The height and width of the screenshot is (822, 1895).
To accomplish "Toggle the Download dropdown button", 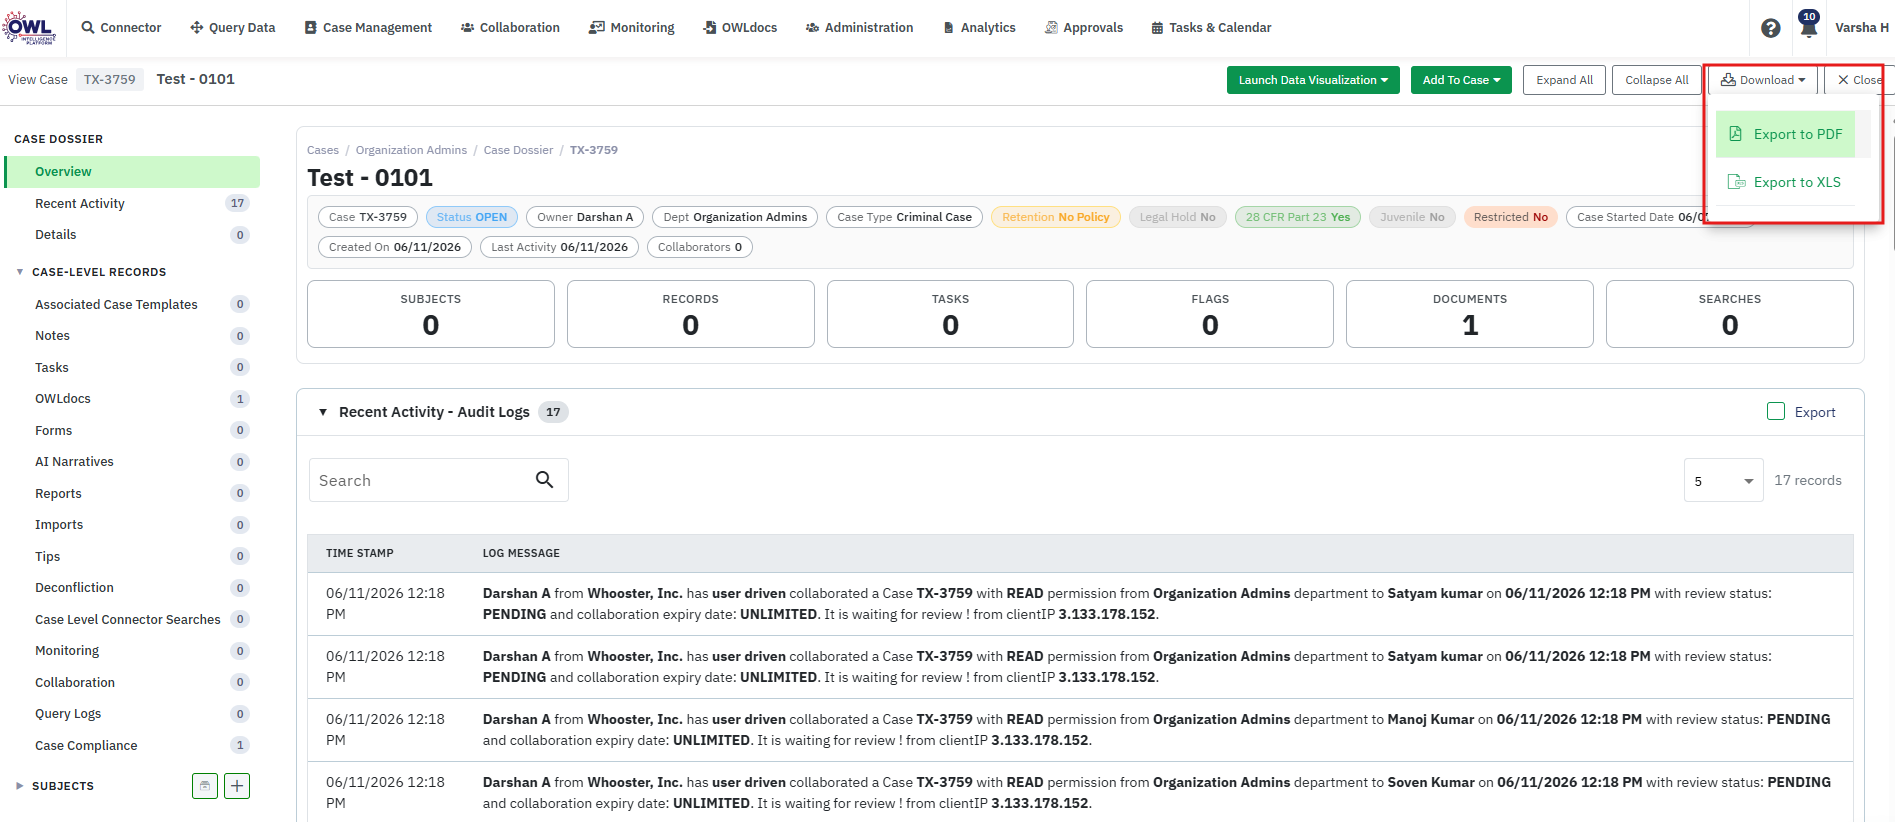I will 1763,80.
